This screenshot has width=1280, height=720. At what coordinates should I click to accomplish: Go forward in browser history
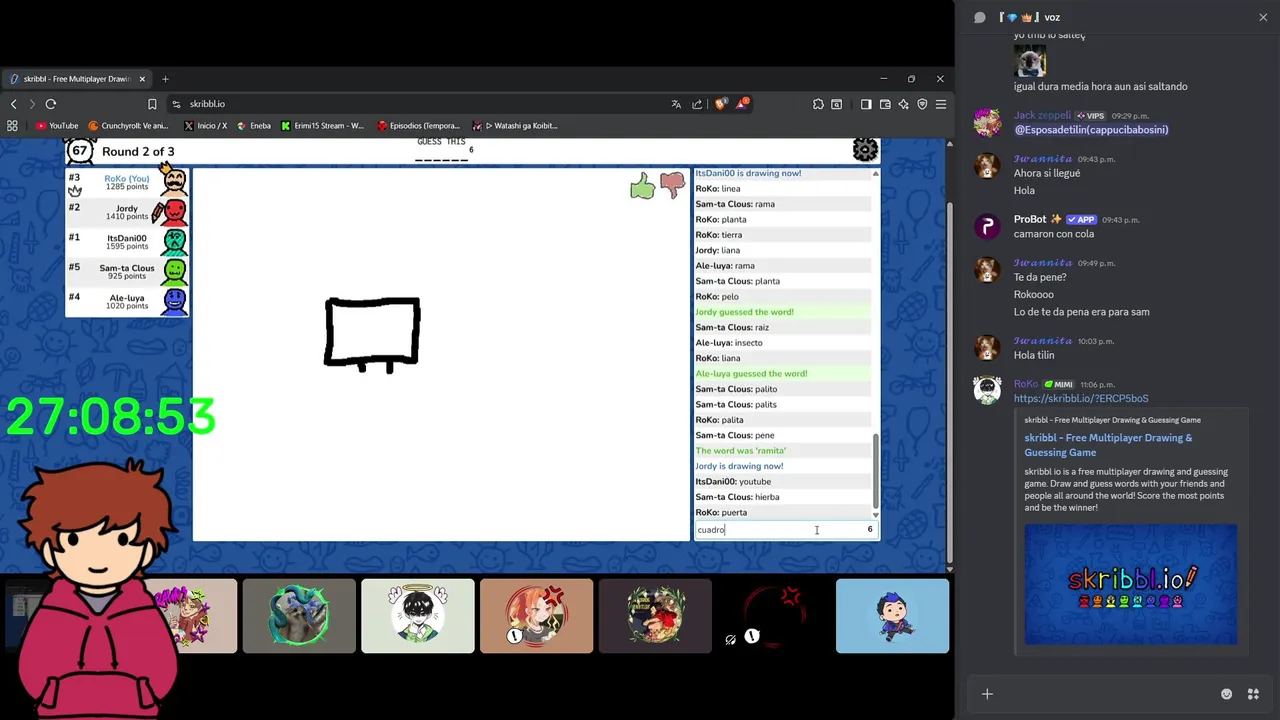click(x=32, y=104)
